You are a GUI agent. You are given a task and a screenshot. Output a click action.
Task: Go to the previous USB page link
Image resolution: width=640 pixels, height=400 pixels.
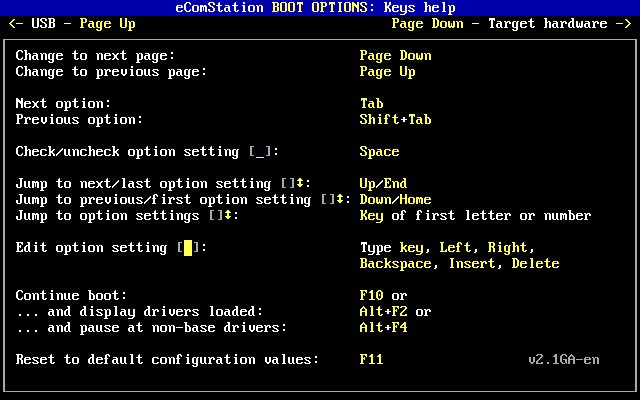(72, 24)
